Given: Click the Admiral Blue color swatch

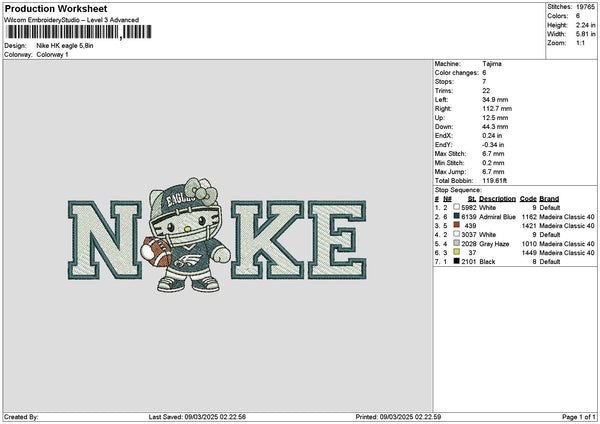Looking at the screenshot, I should (456, 216).
